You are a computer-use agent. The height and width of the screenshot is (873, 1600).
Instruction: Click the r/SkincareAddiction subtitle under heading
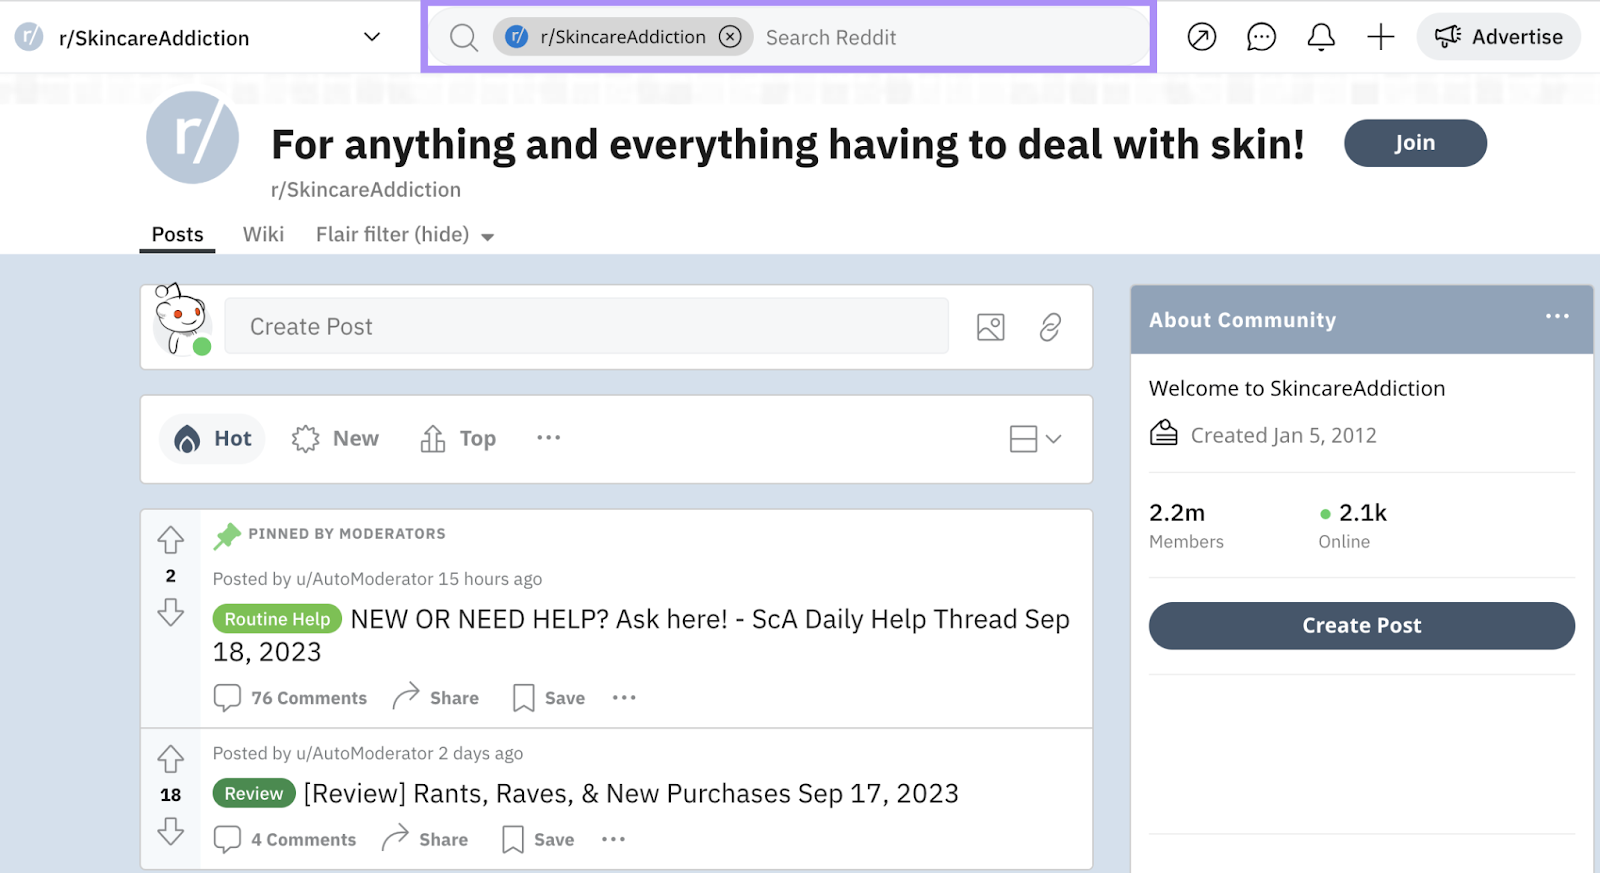point(366,189)
